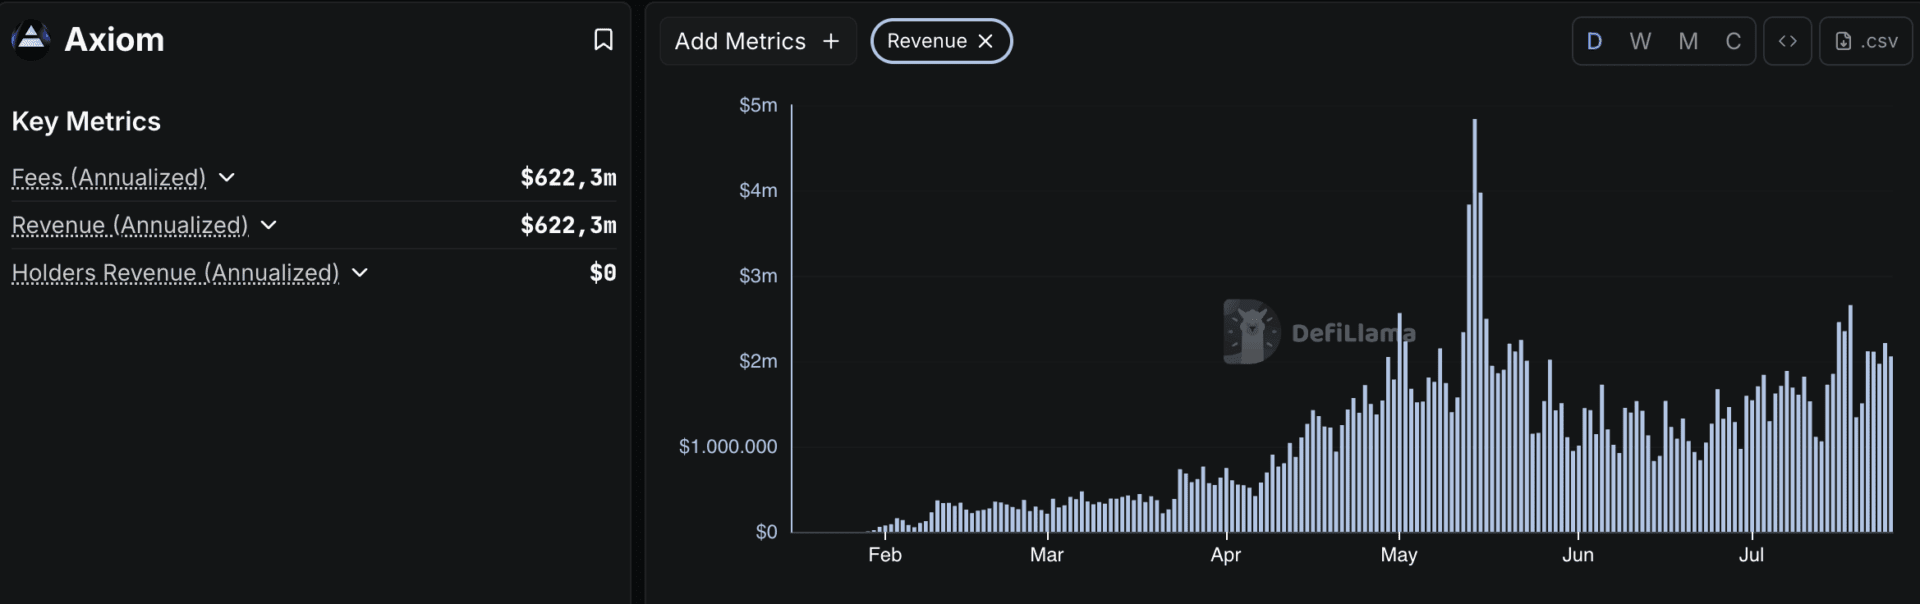Click the Apr label on the x-axis

coord(1226,555)
